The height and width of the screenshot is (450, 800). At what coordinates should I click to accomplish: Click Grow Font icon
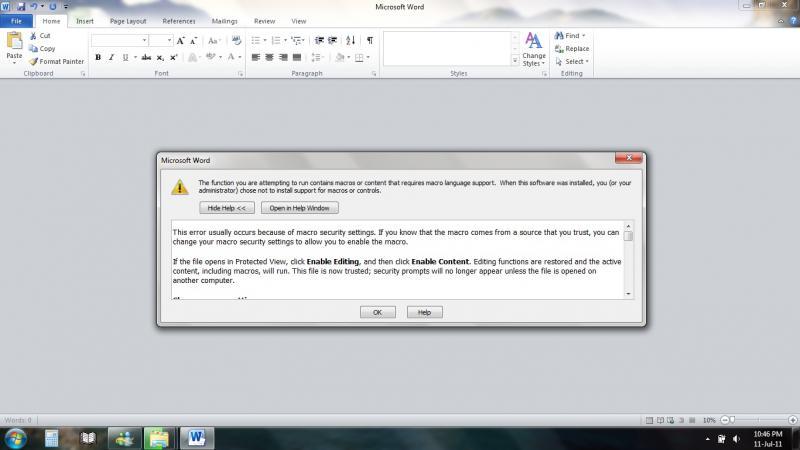tap(180, 40)
